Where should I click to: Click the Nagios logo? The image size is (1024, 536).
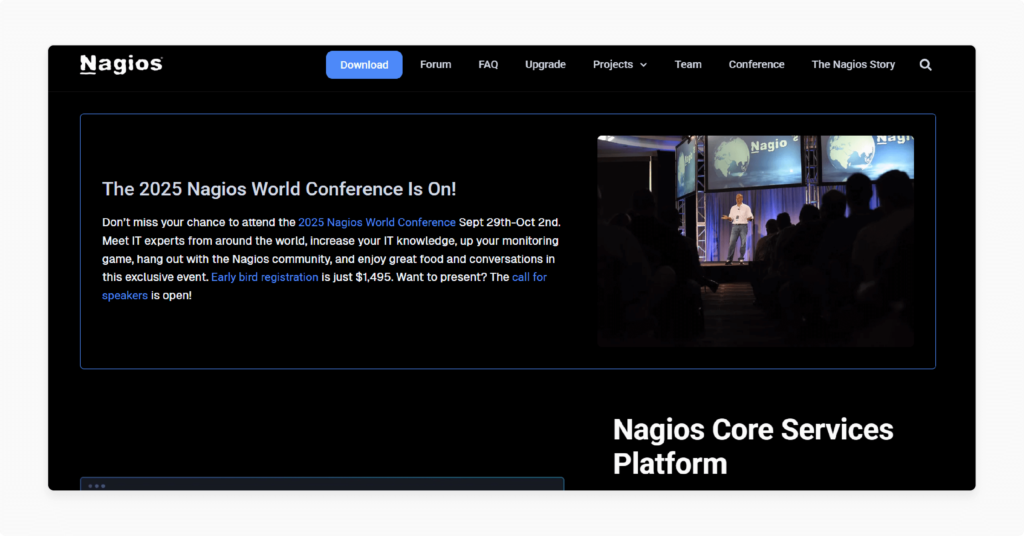pos(121,64)
